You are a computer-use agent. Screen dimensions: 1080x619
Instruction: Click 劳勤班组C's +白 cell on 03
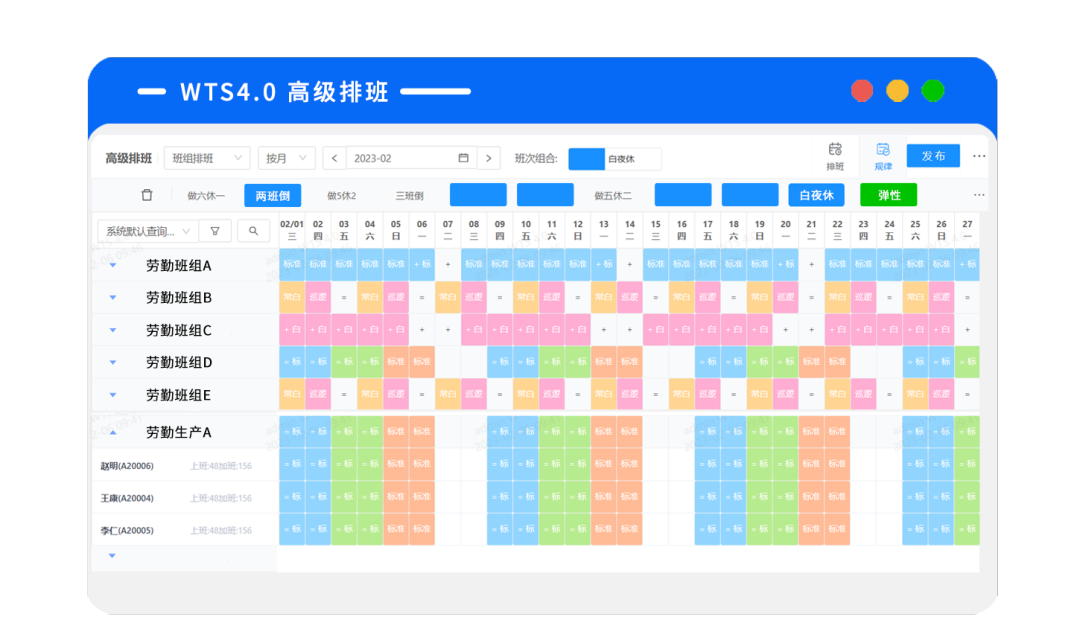tap(344, 330)
